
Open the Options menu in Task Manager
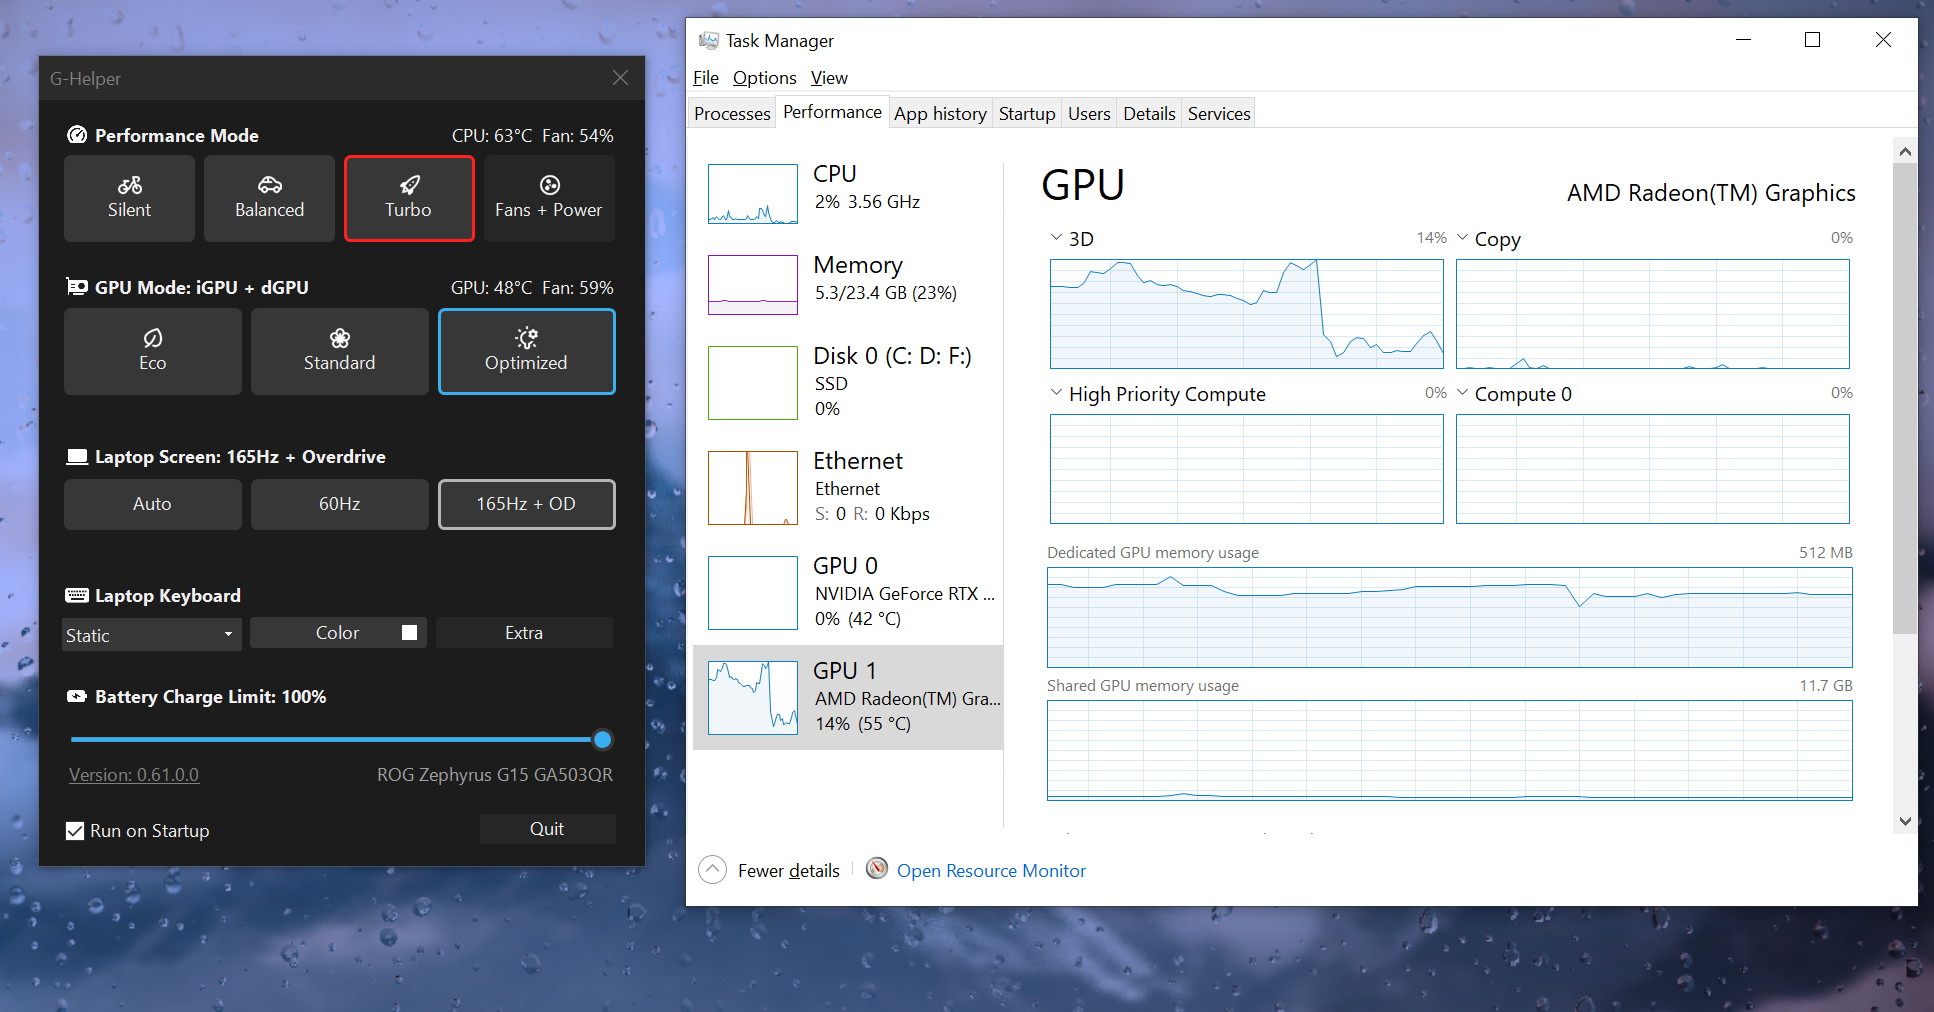coord(764,77)
